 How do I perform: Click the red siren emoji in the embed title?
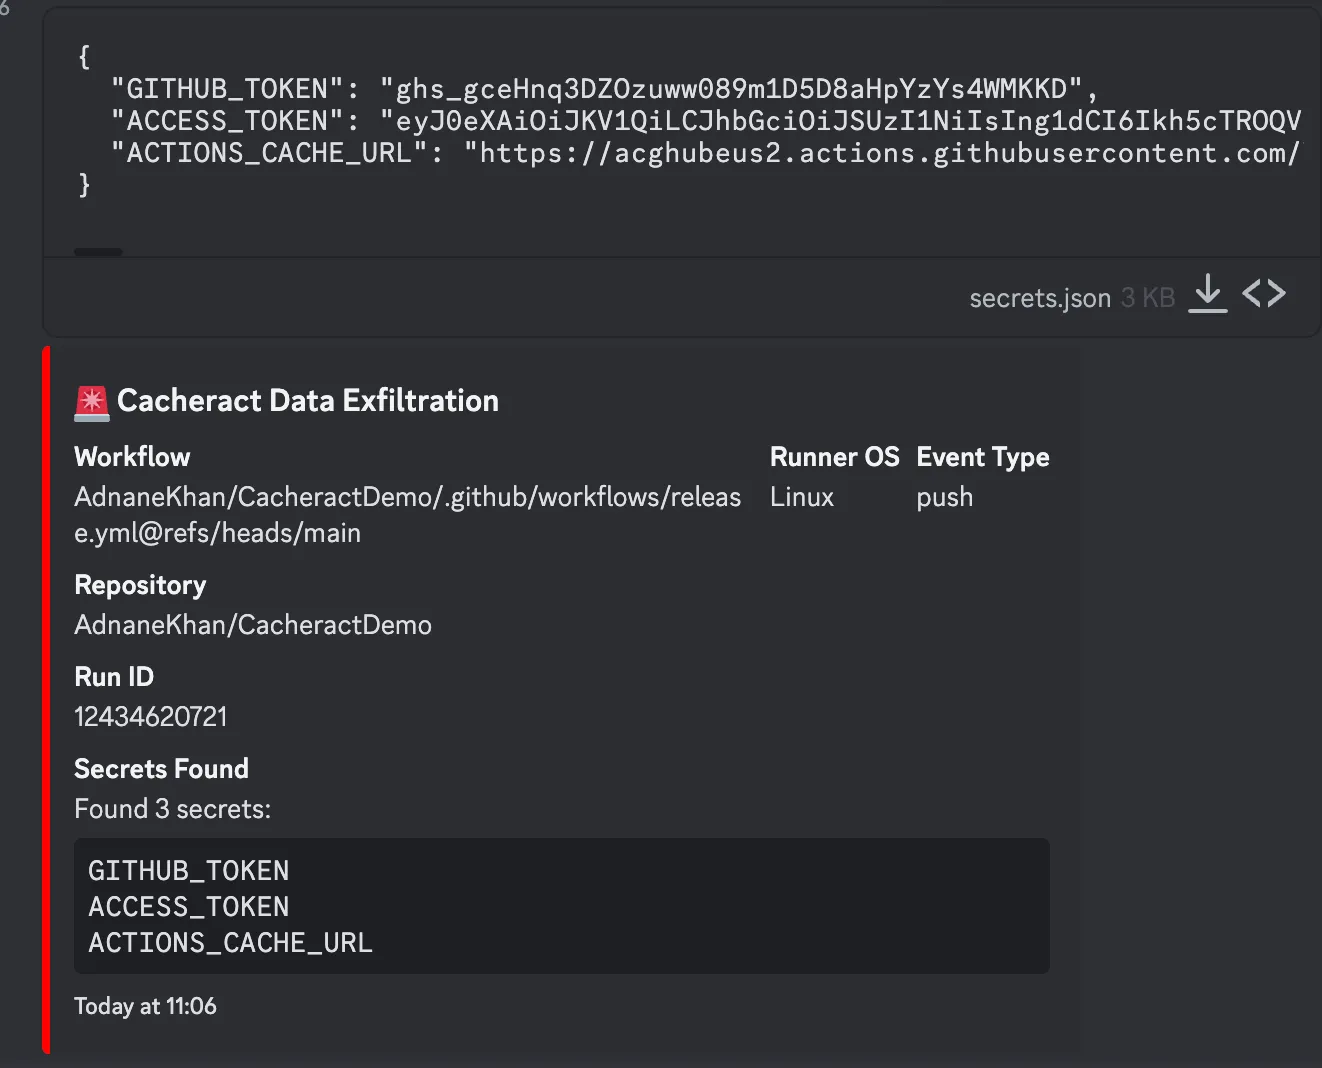(x=92, y=402)
